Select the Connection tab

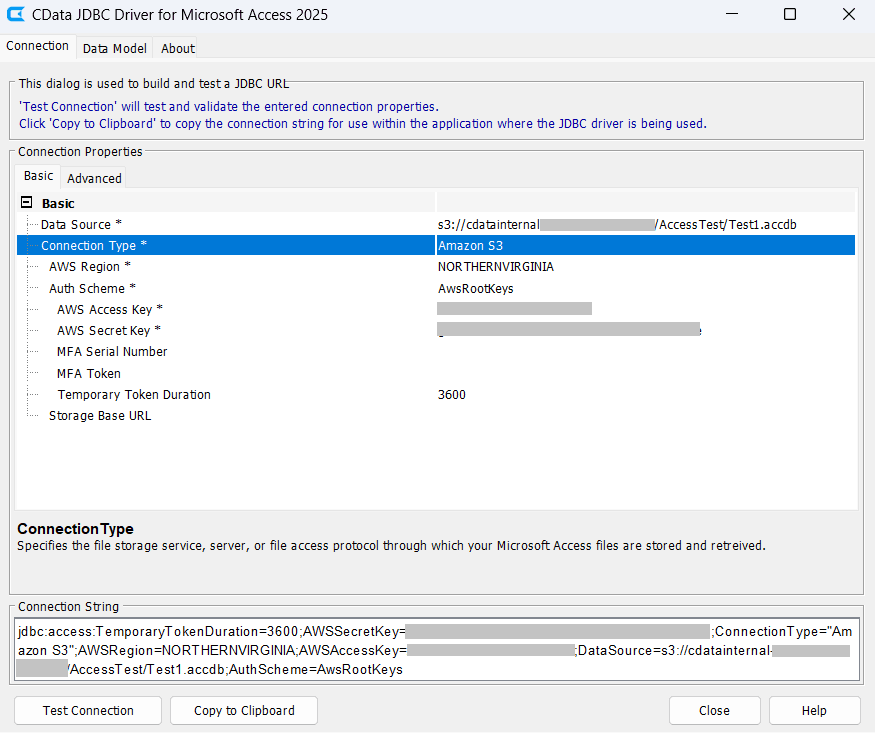coord(38,46)
